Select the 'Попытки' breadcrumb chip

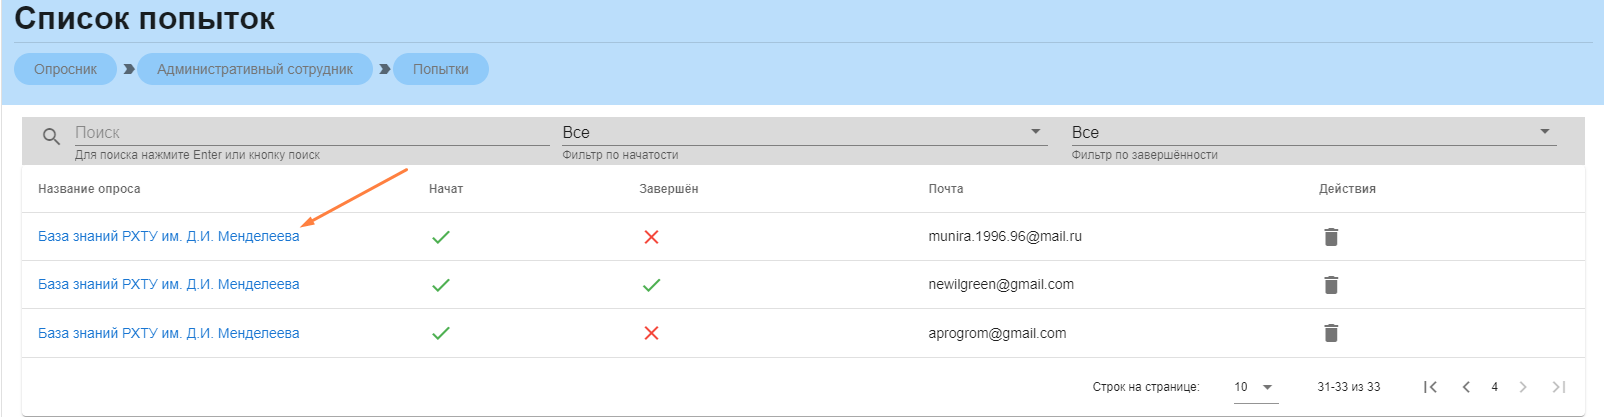pyautogui.click(x=441, y=69)
